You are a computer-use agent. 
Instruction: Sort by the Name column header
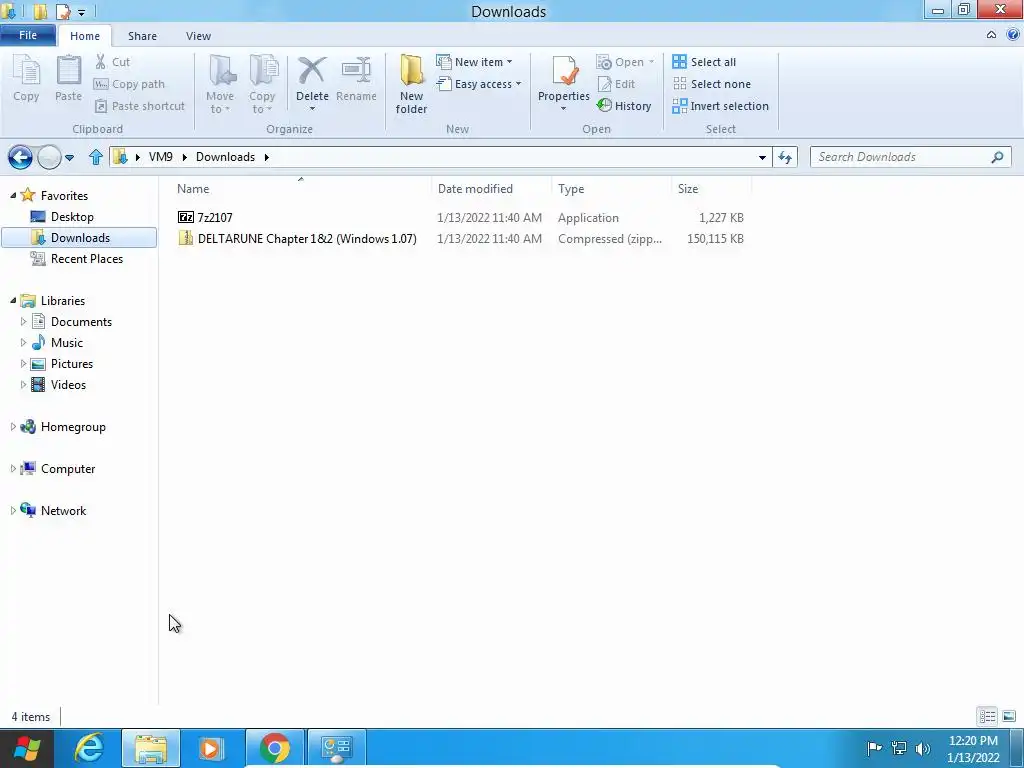193,189
